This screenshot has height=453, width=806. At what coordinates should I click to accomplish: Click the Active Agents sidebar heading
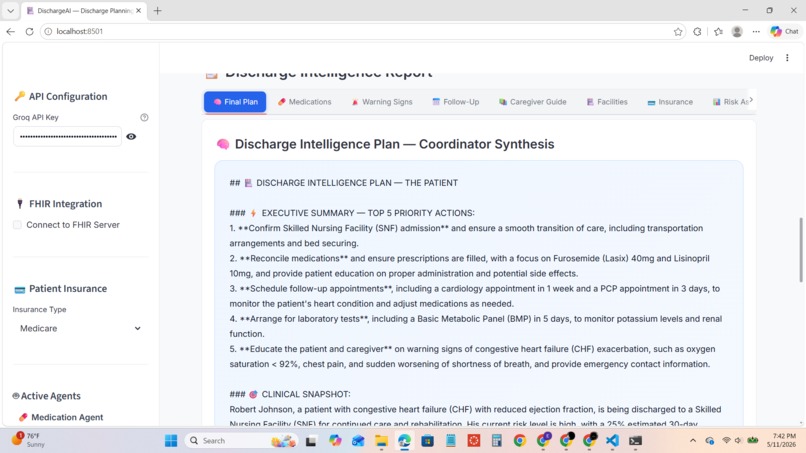click(x=47, y=396)
